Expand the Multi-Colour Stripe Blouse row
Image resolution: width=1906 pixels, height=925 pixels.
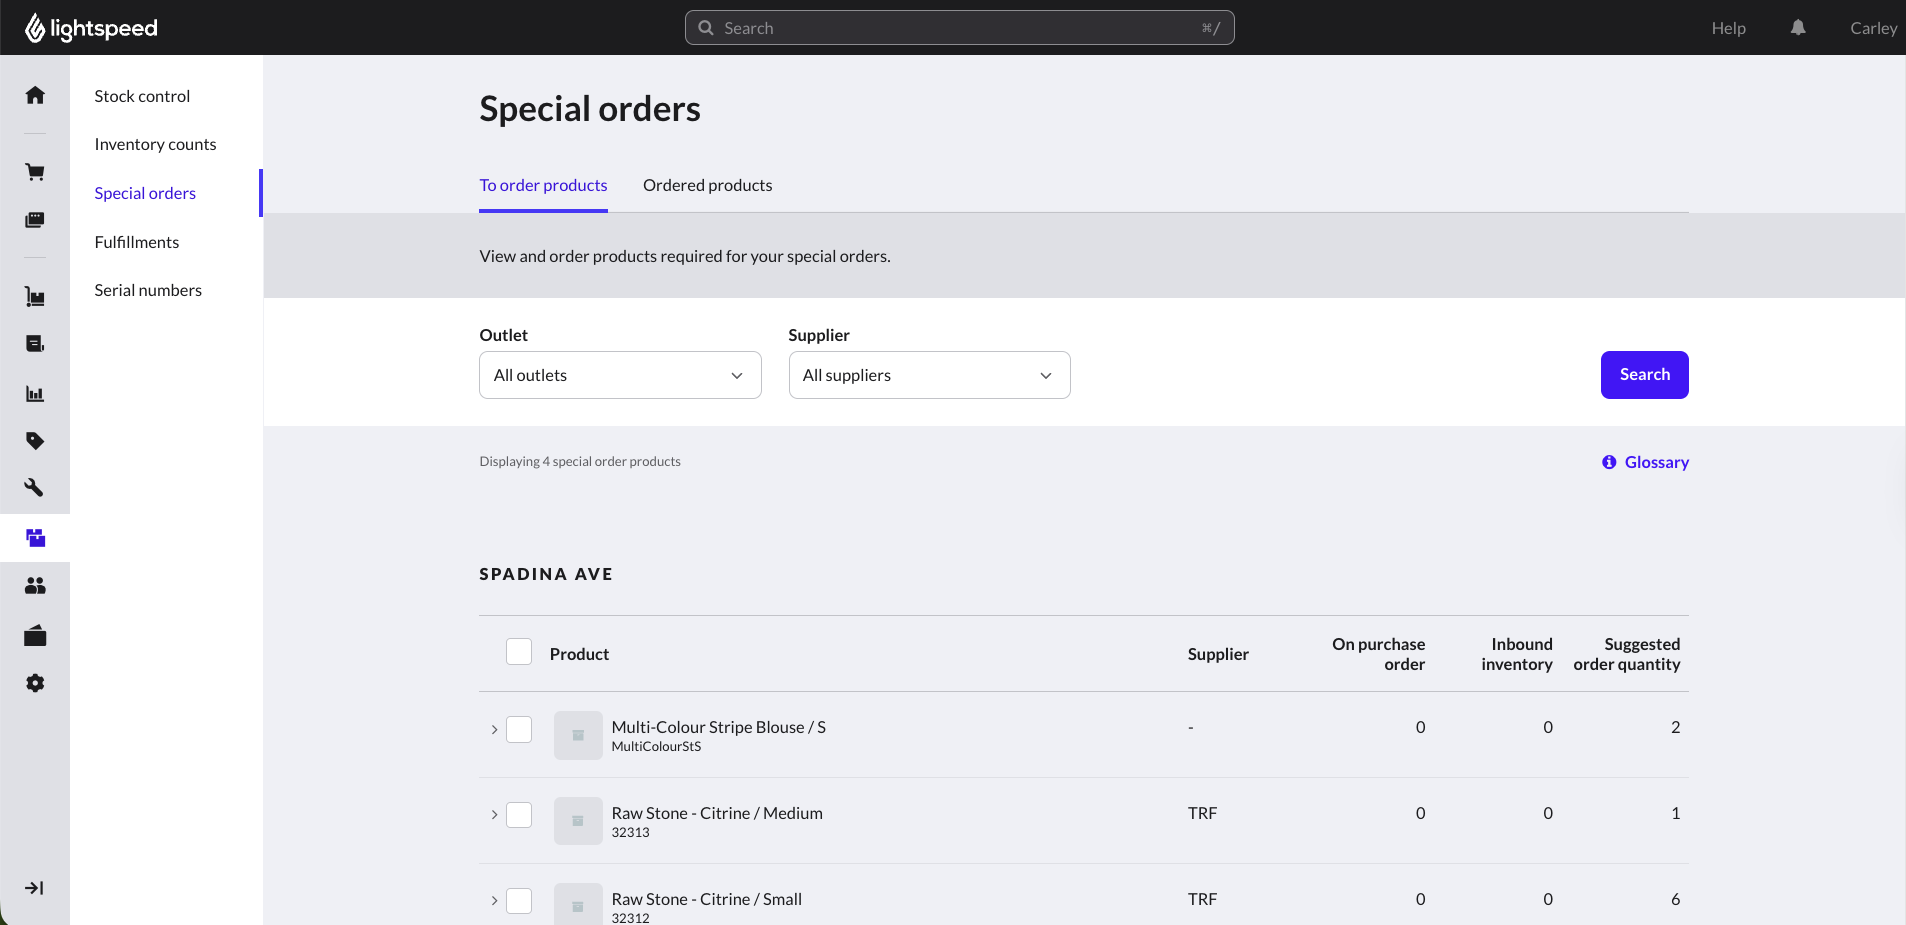pyautogui.click(x=494, y=730)
